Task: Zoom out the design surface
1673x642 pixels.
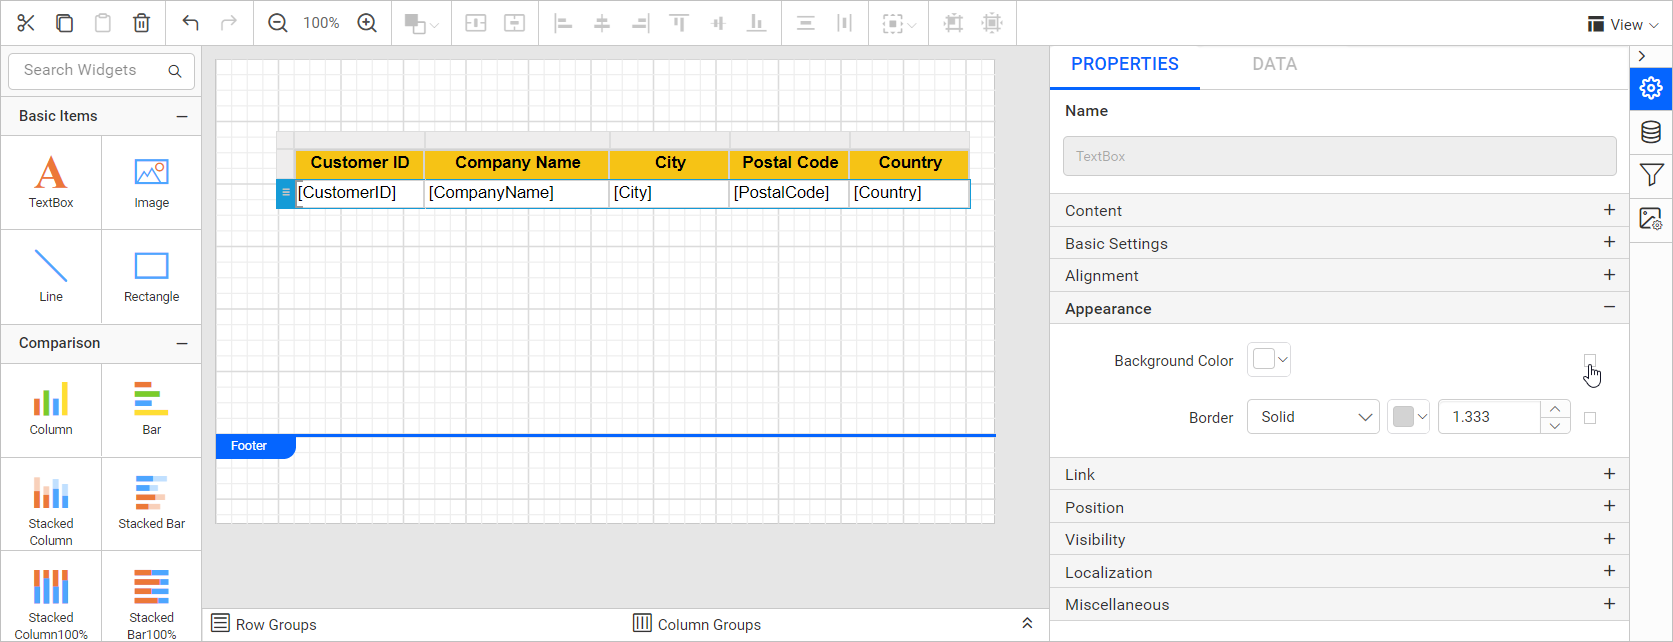Action: (x=278, y=23)
